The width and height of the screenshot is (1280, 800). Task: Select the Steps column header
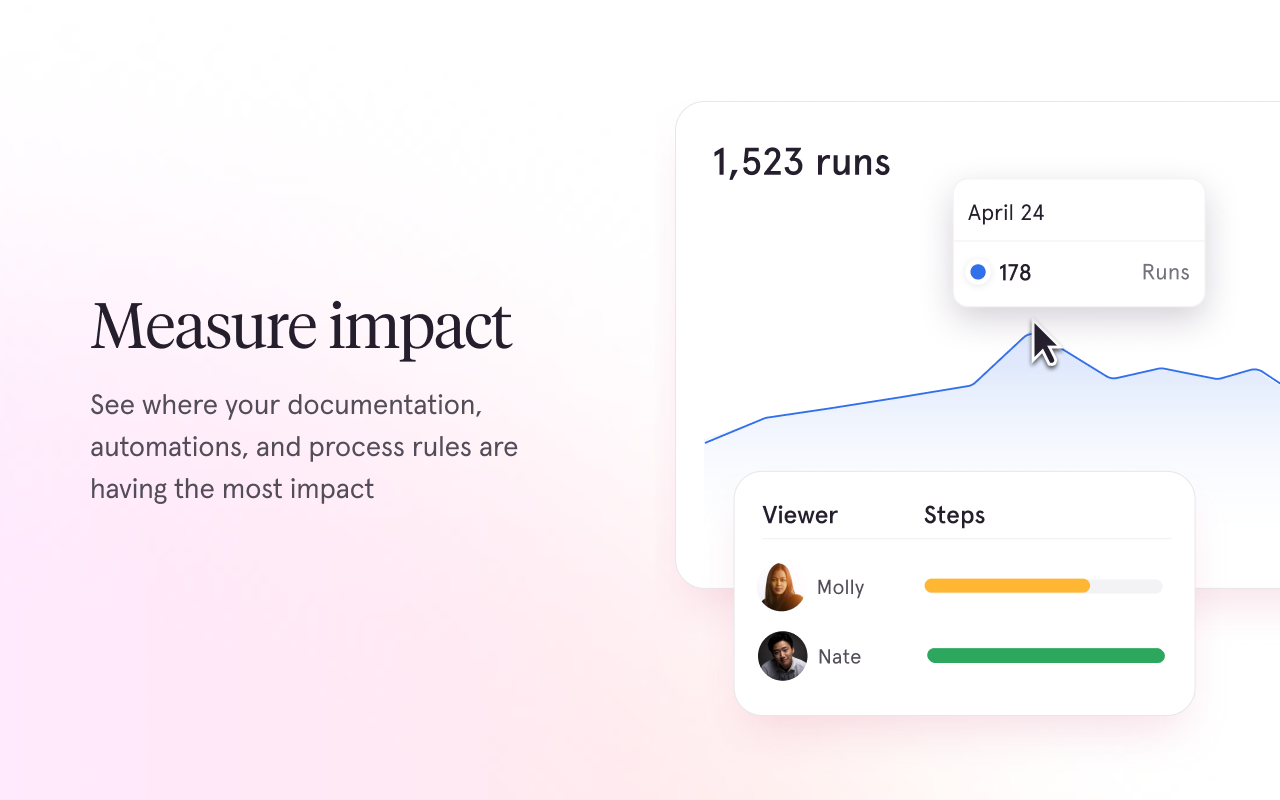954,515
